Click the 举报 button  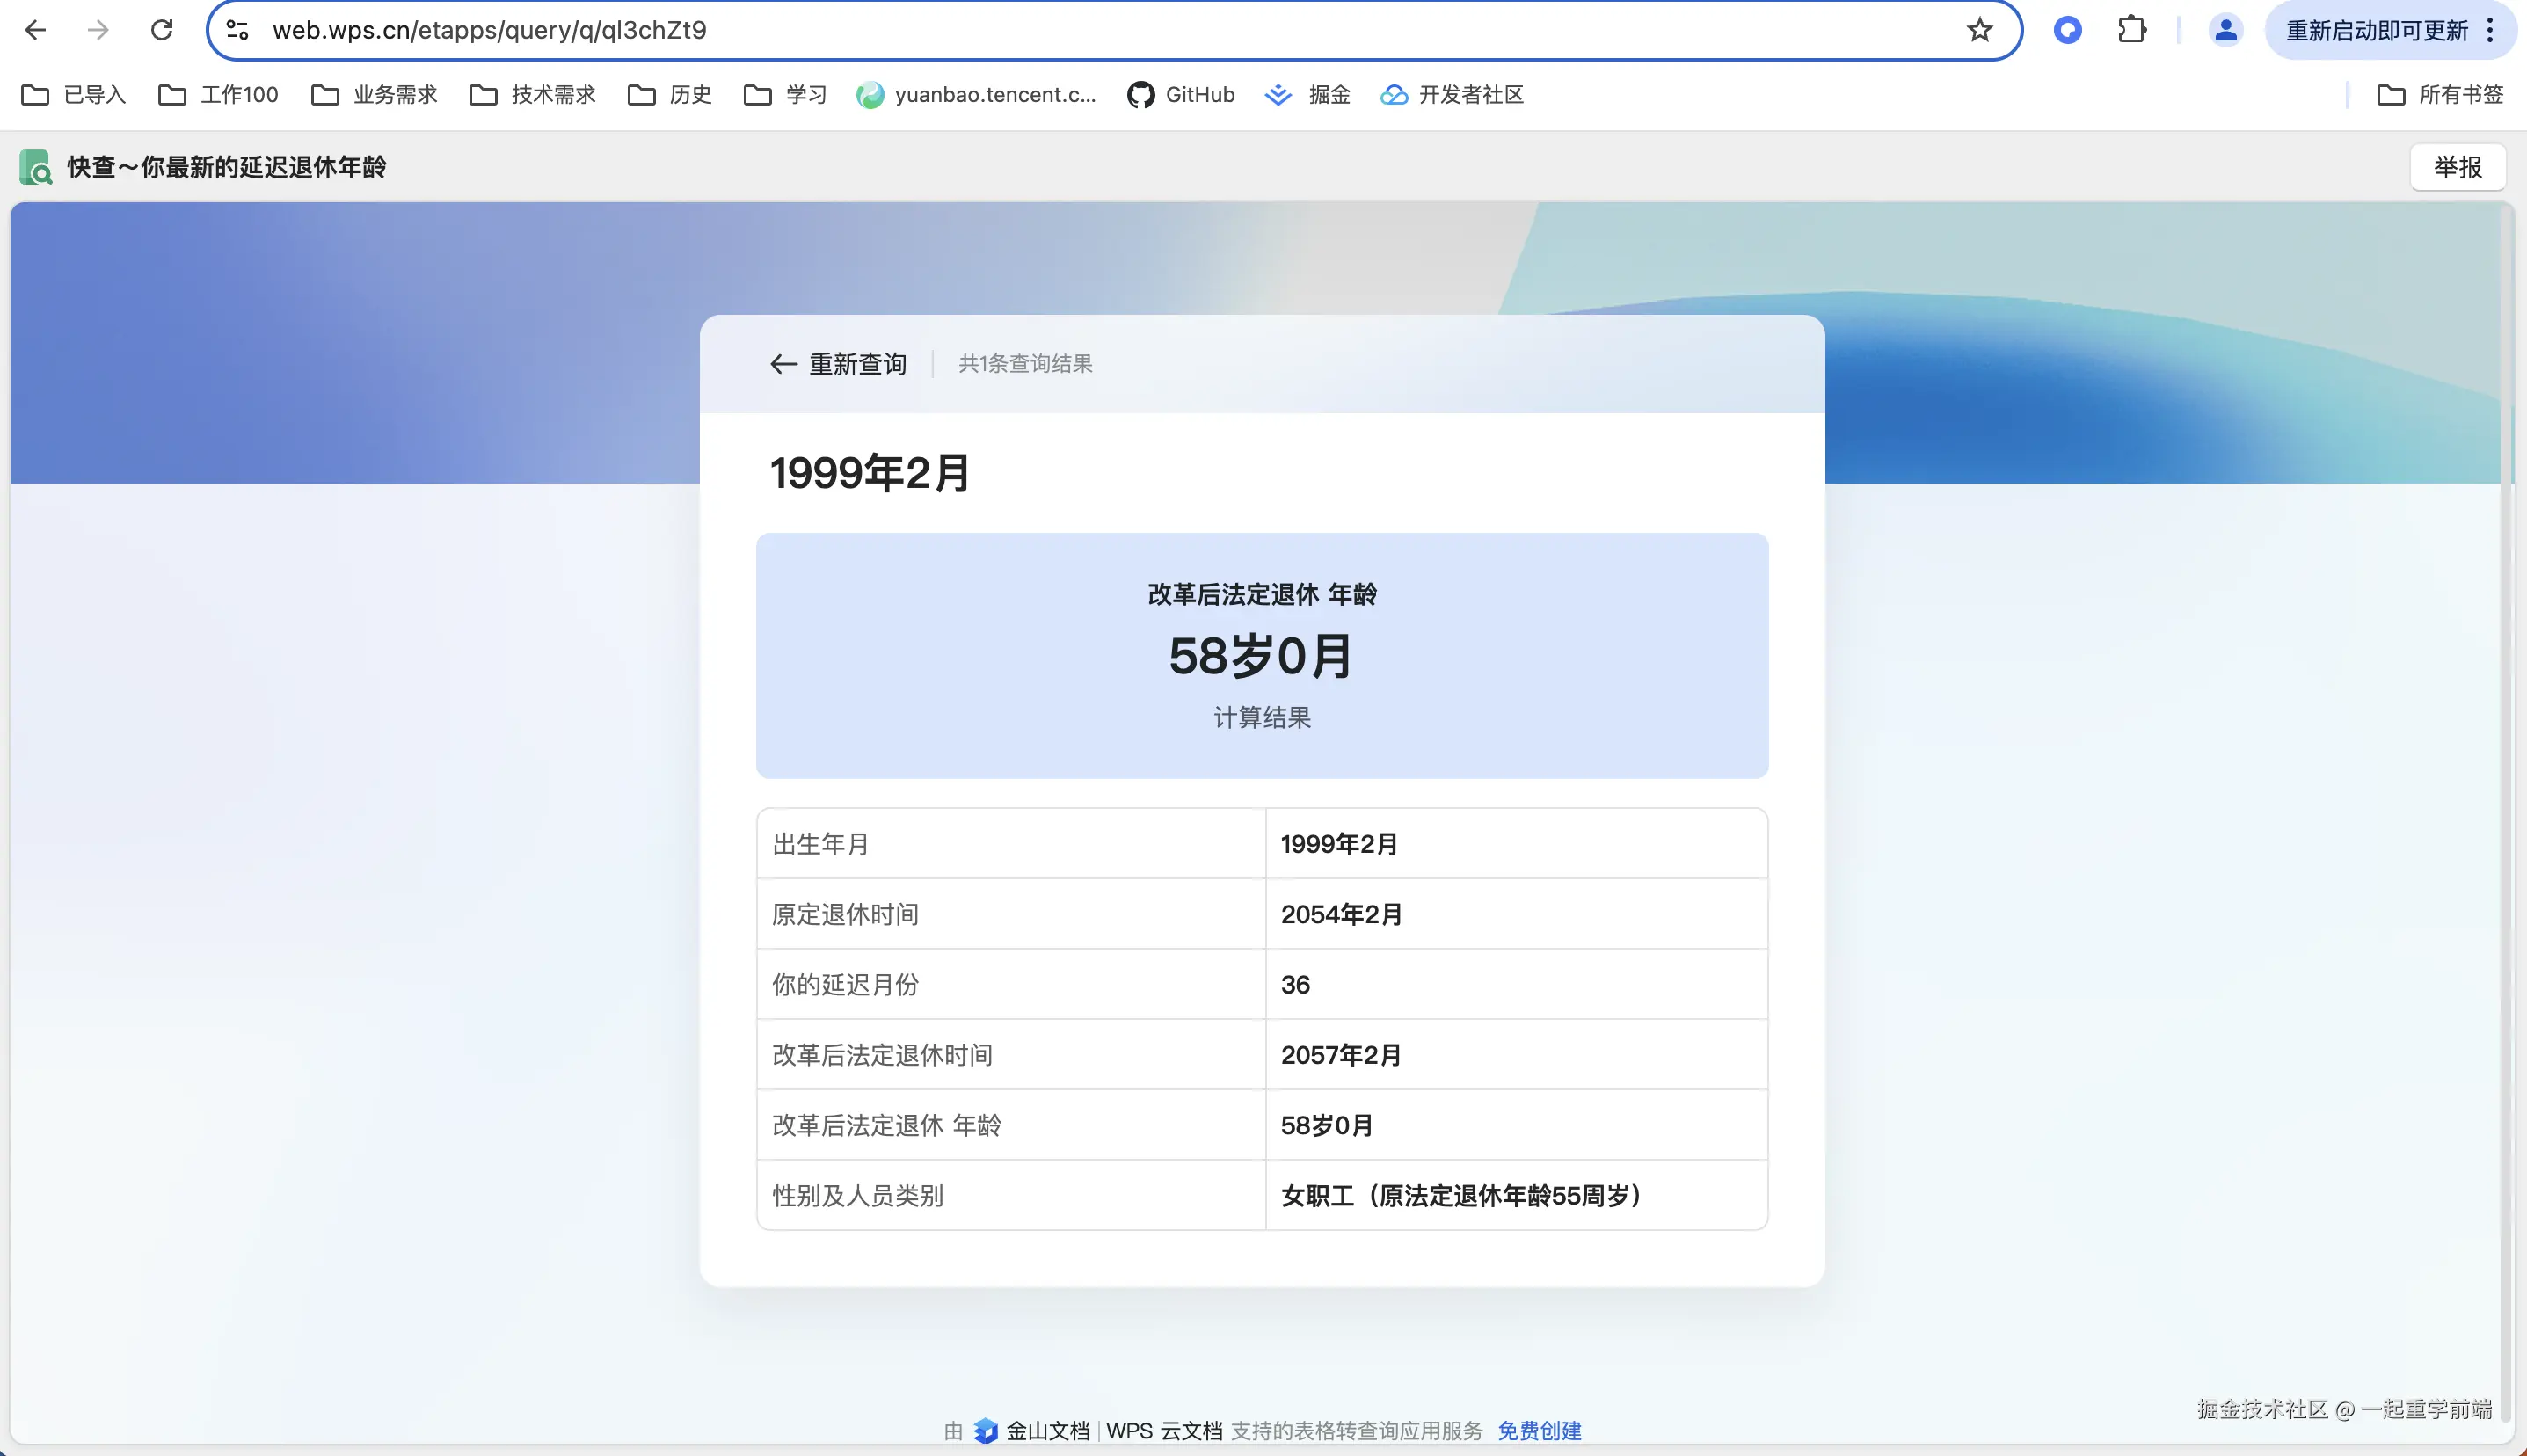click(x=2457, y=167)
